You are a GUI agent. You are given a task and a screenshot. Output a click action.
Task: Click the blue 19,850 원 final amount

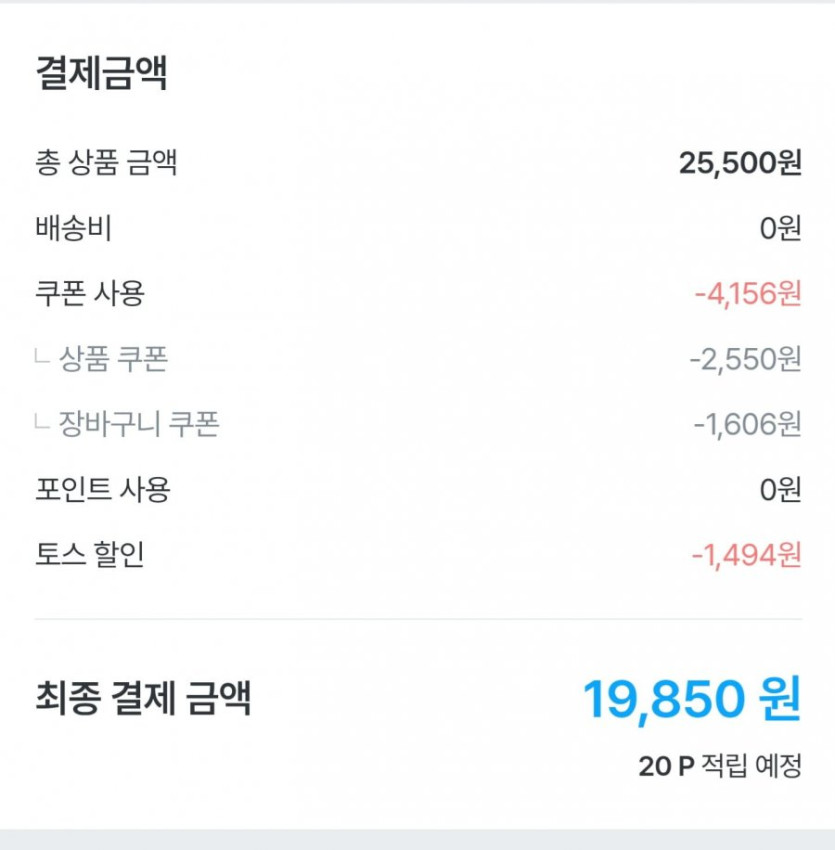tap(691, 699)
